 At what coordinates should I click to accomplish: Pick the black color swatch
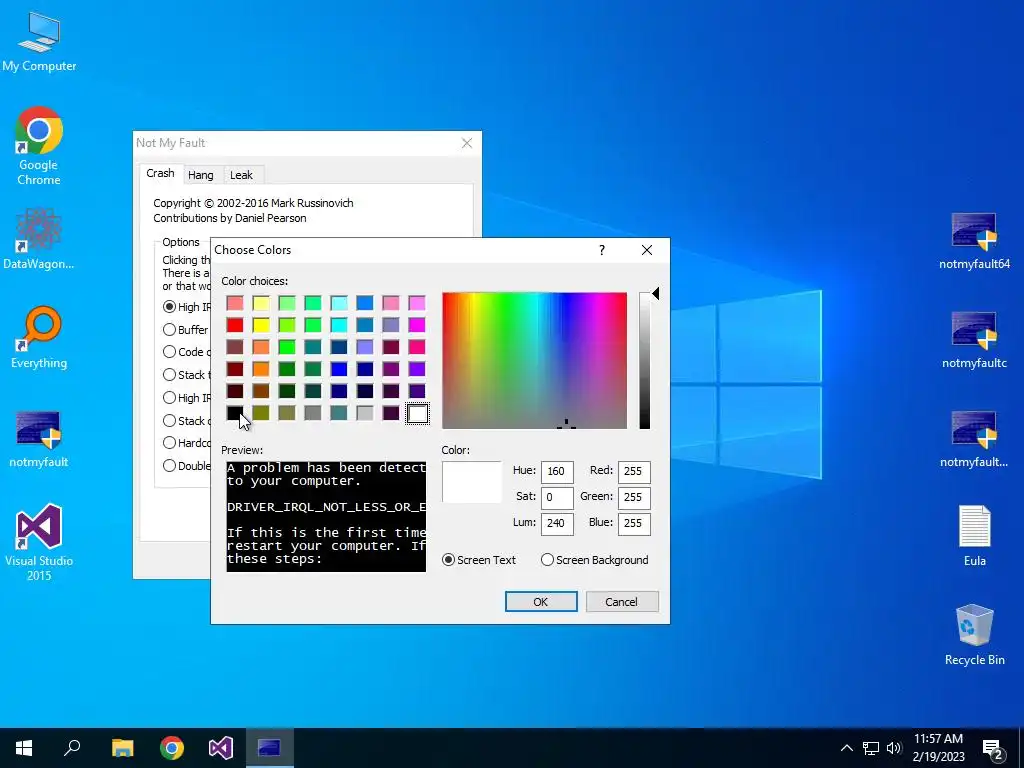(x=234, y=413)
